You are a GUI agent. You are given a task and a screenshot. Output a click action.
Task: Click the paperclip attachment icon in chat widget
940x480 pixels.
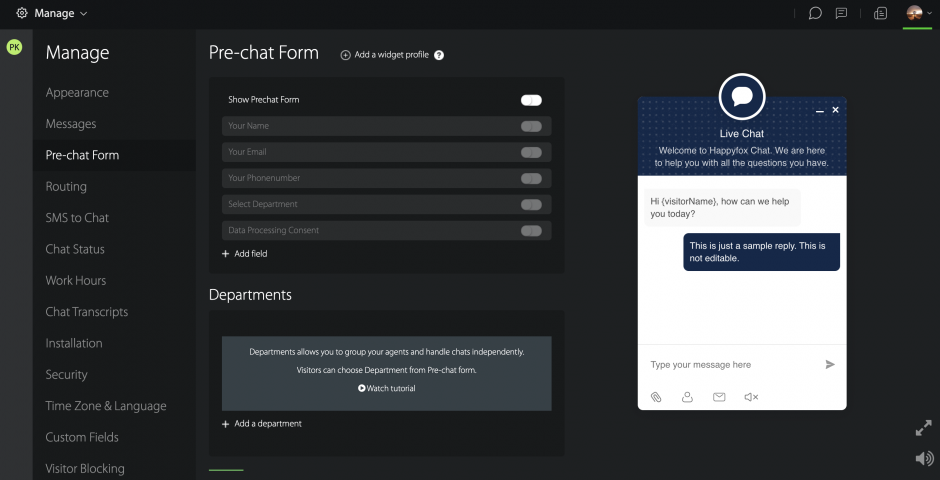pos(656,397)
